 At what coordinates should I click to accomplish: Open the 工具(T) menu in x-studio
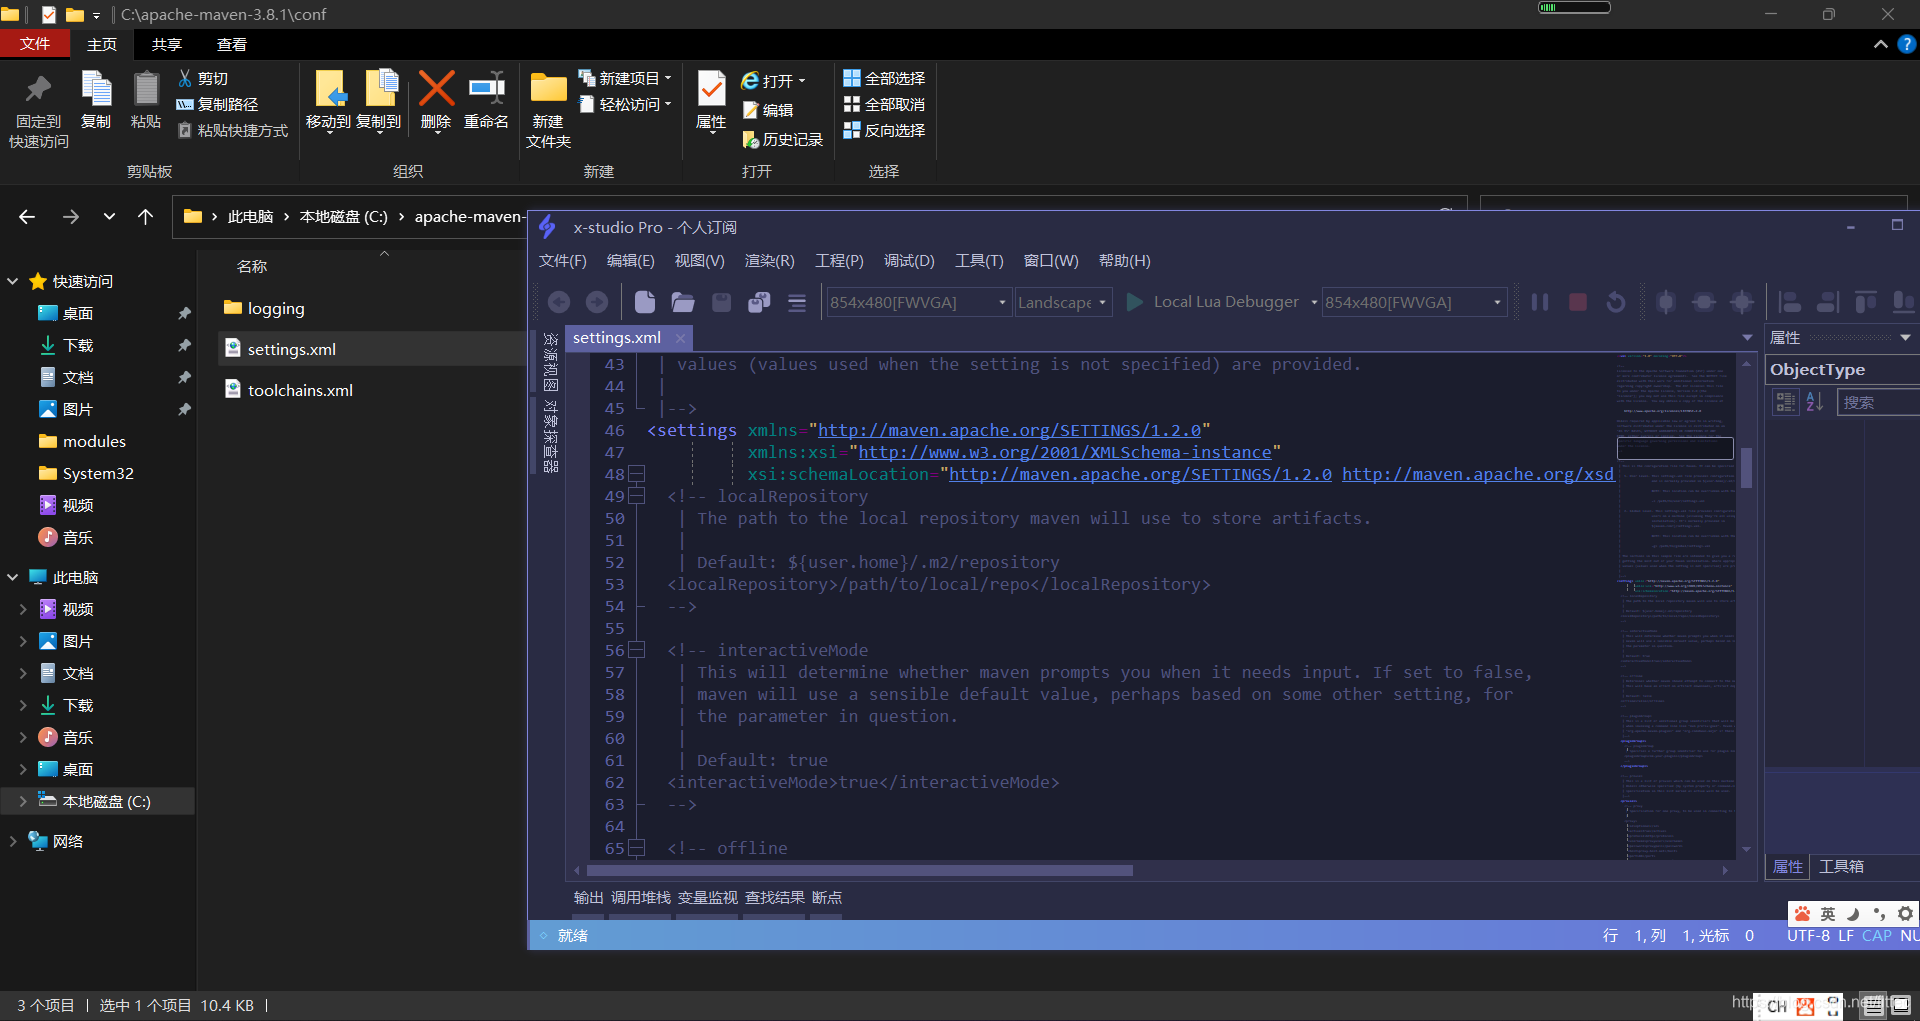979,261
